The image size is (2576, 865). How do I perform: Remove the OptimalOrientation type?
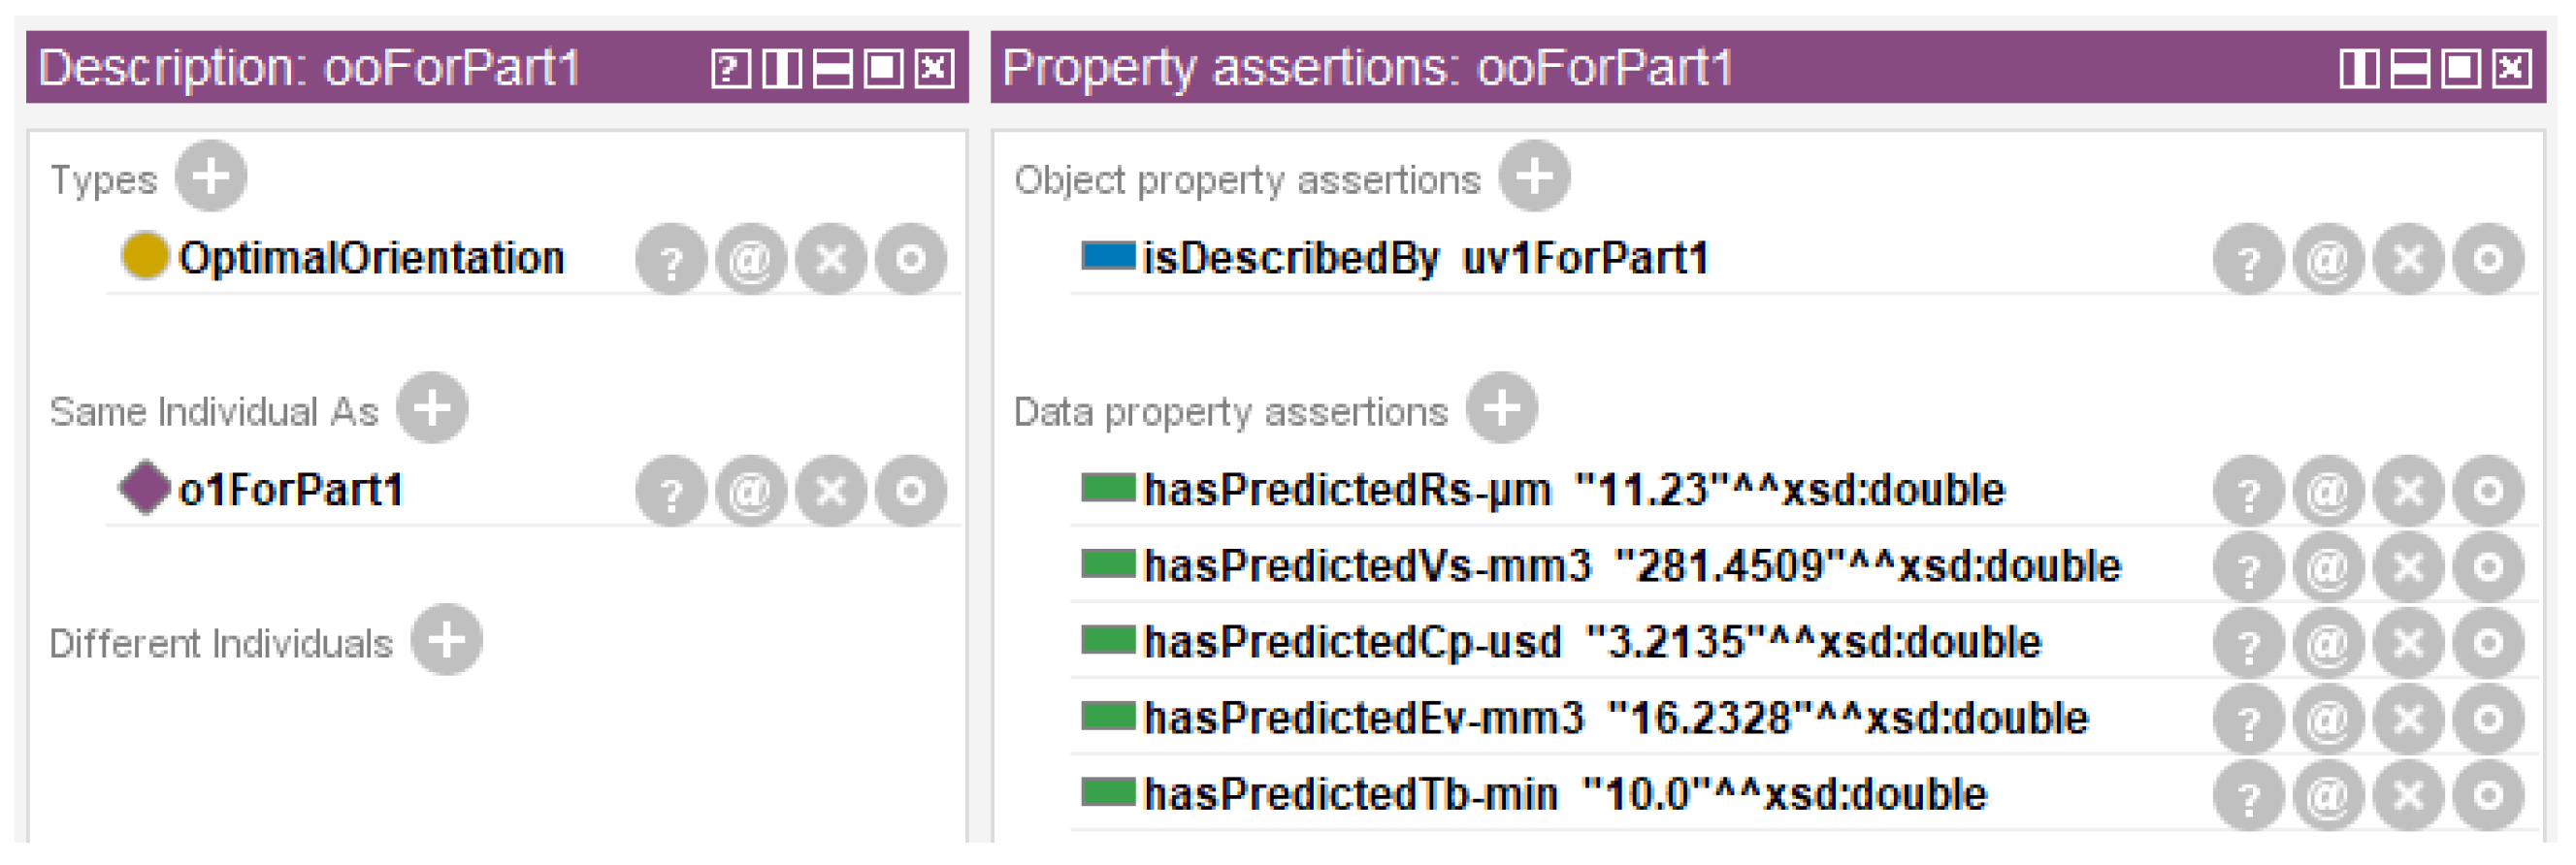(x=830, y=260)
